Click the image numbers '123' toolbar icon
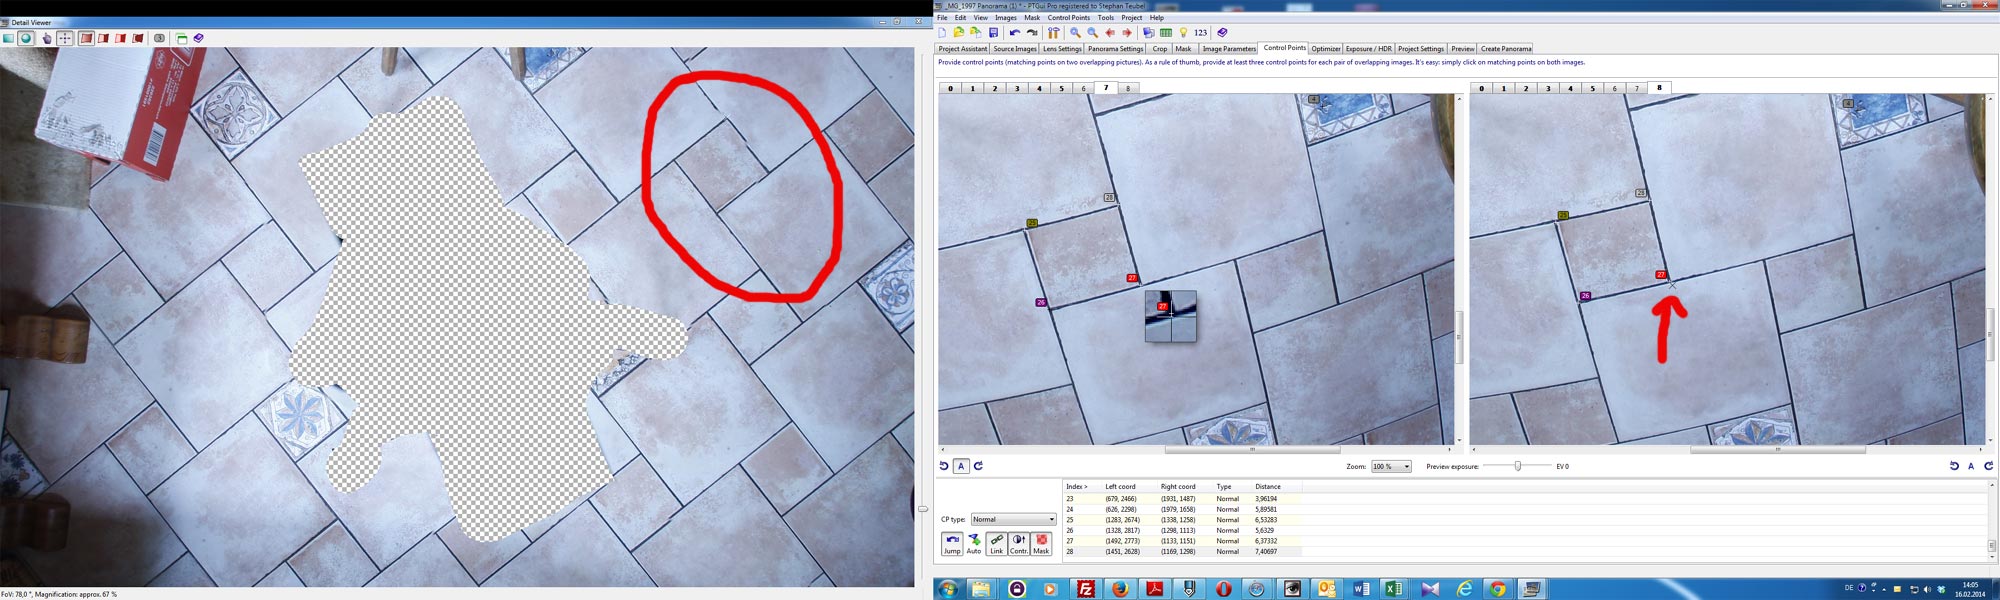 click(1200, 33)
